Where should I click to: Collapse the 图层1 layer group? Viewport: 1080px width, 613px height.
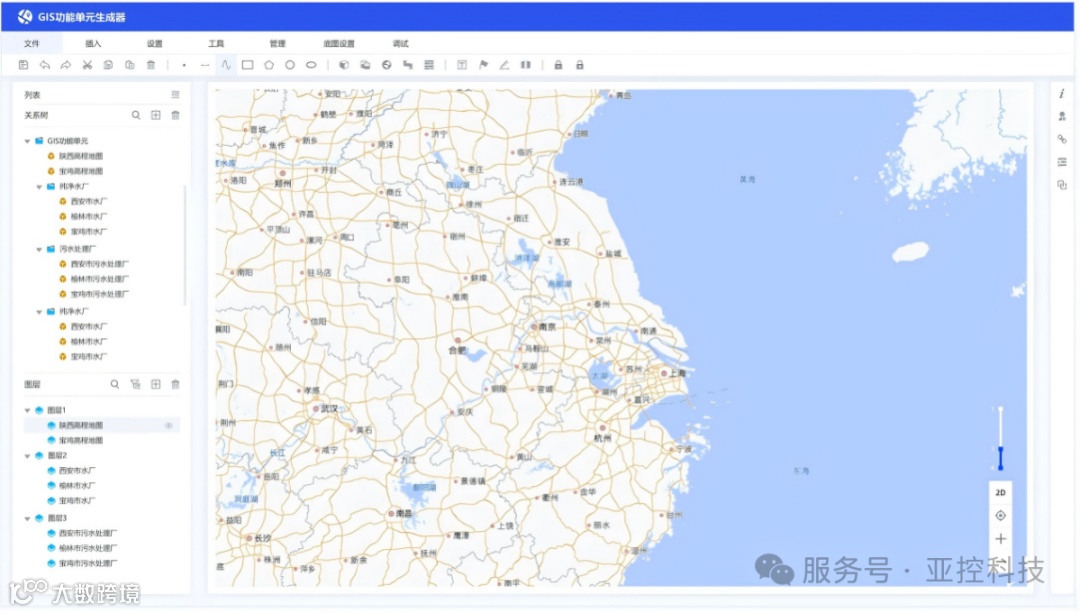(28, 411)
